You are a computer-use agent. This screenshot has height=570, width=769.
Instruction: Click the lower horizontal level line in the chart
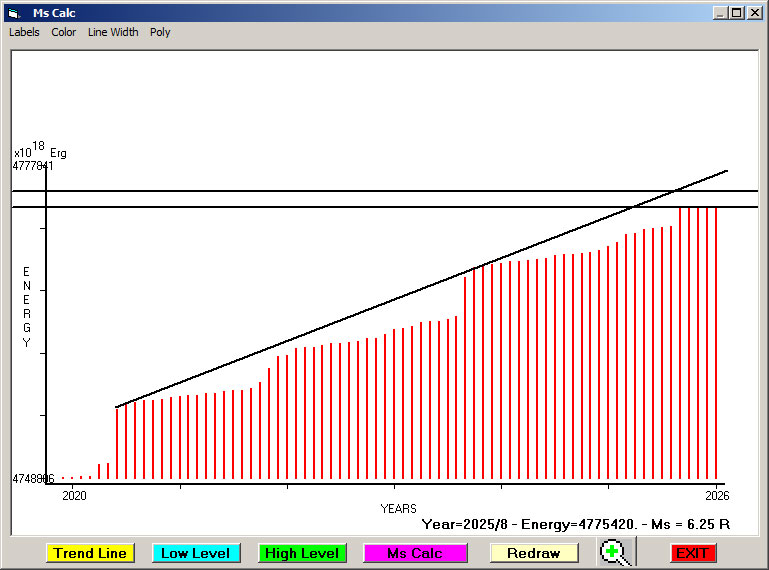[300, 207]
